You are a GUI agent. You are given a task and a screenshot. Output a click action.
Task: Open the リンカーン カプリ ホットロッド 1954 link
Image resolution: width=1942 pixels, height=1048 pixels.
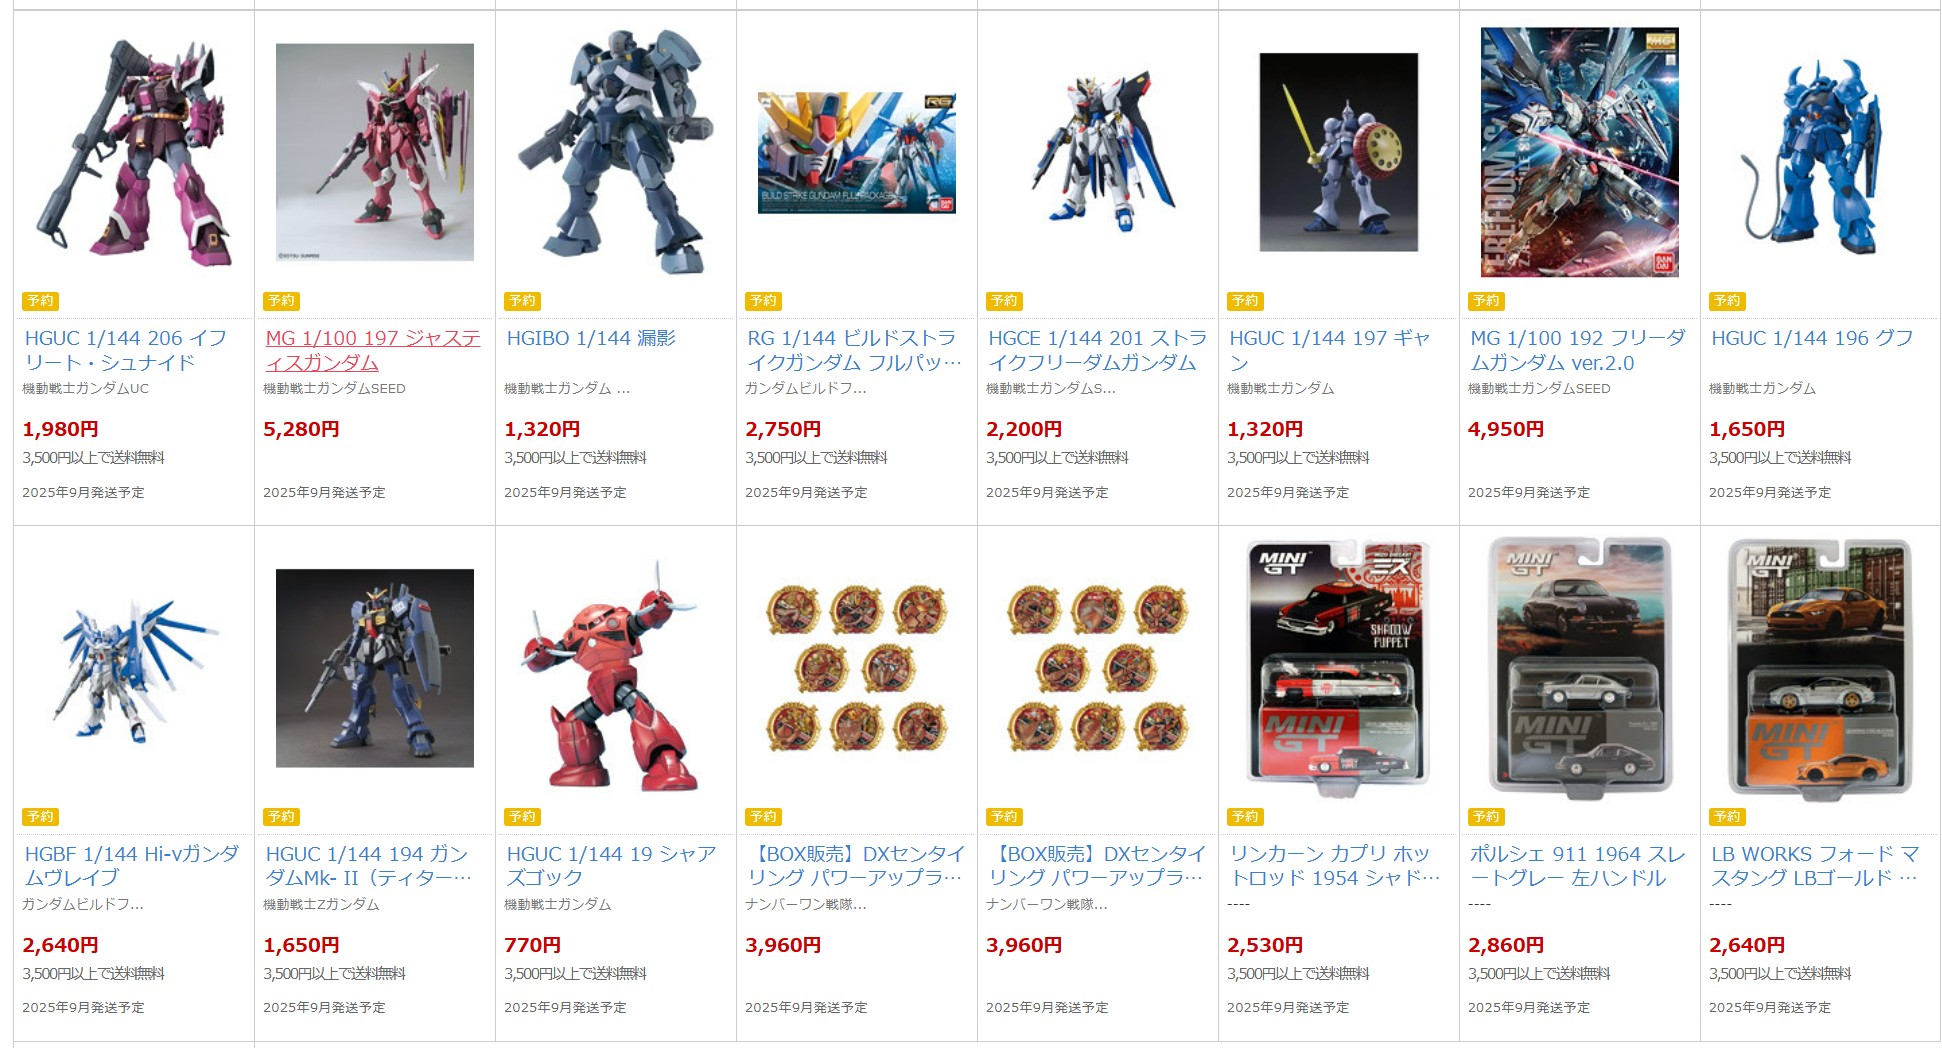click(1335, 866)
